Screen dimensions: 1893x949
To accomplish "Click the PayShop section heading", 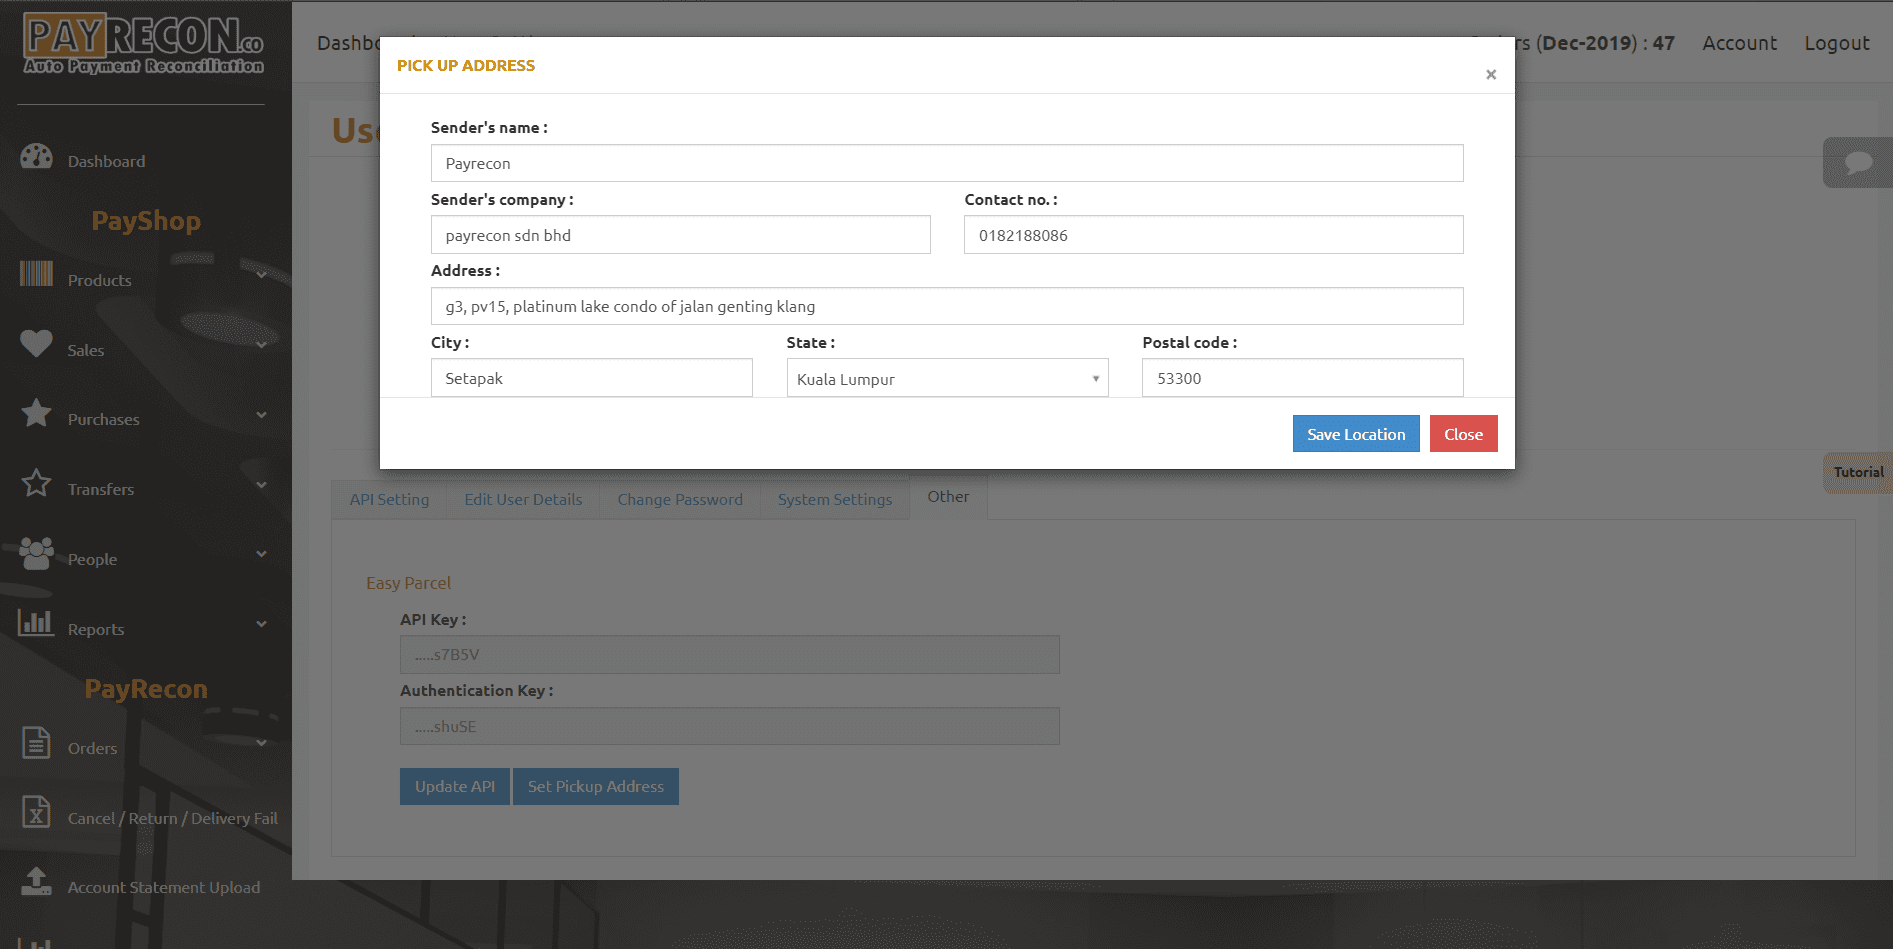I will 146,221.
